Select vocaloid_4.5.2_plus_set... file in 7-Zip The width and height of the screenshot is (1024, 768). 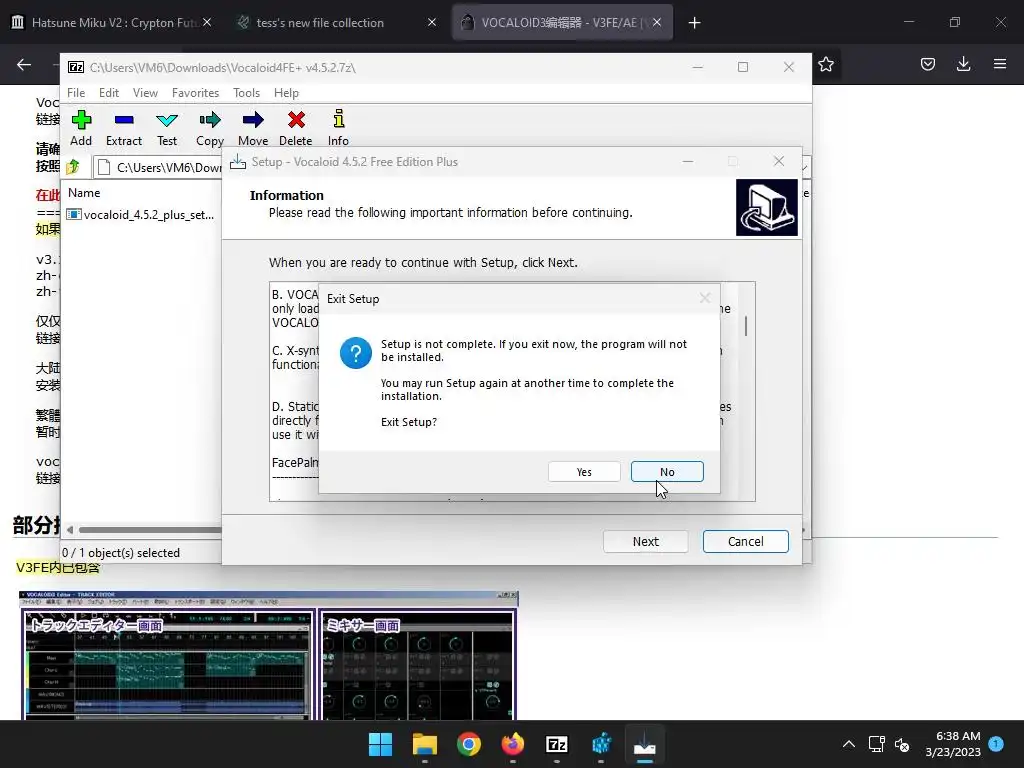pyautogui.click(x=140, y=215)
